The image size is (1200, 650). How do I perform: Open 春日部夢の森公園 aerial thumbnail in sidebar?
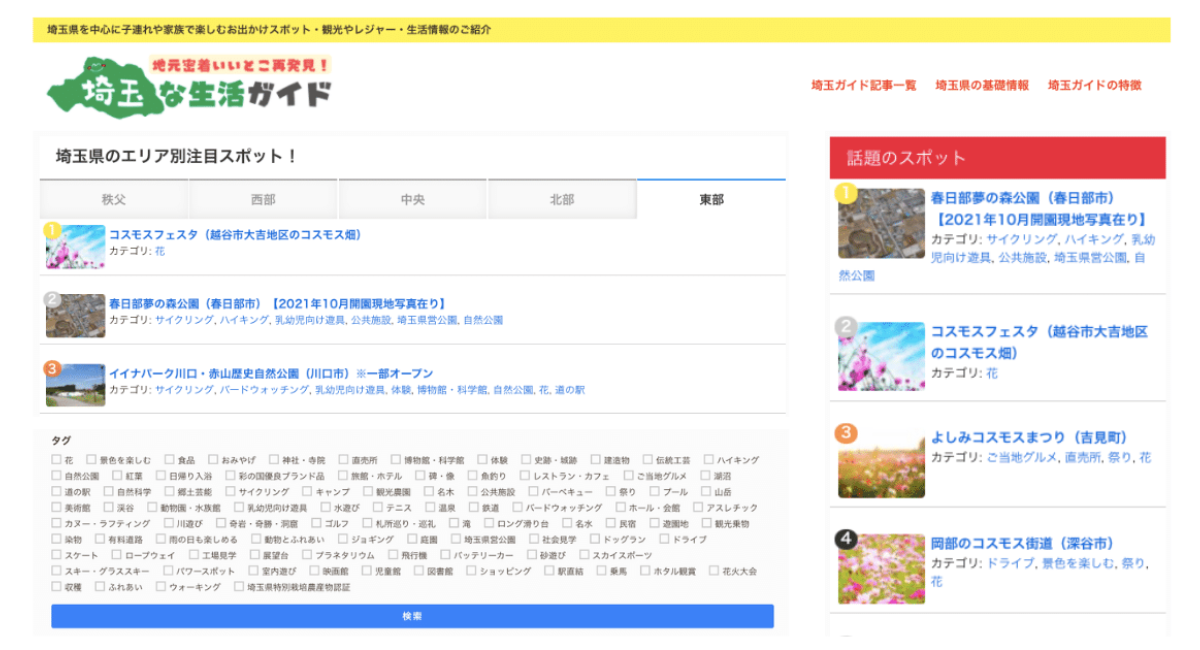(x=881, y=224)
